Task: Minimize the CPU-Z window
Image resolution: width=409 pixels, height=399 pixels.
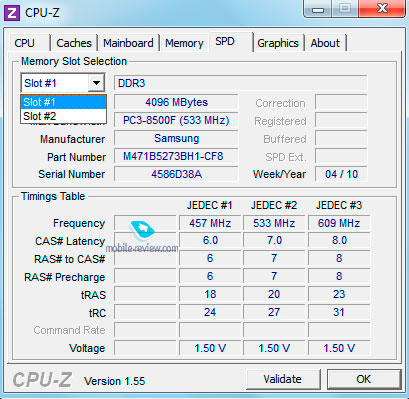Action: coord(318,9)
